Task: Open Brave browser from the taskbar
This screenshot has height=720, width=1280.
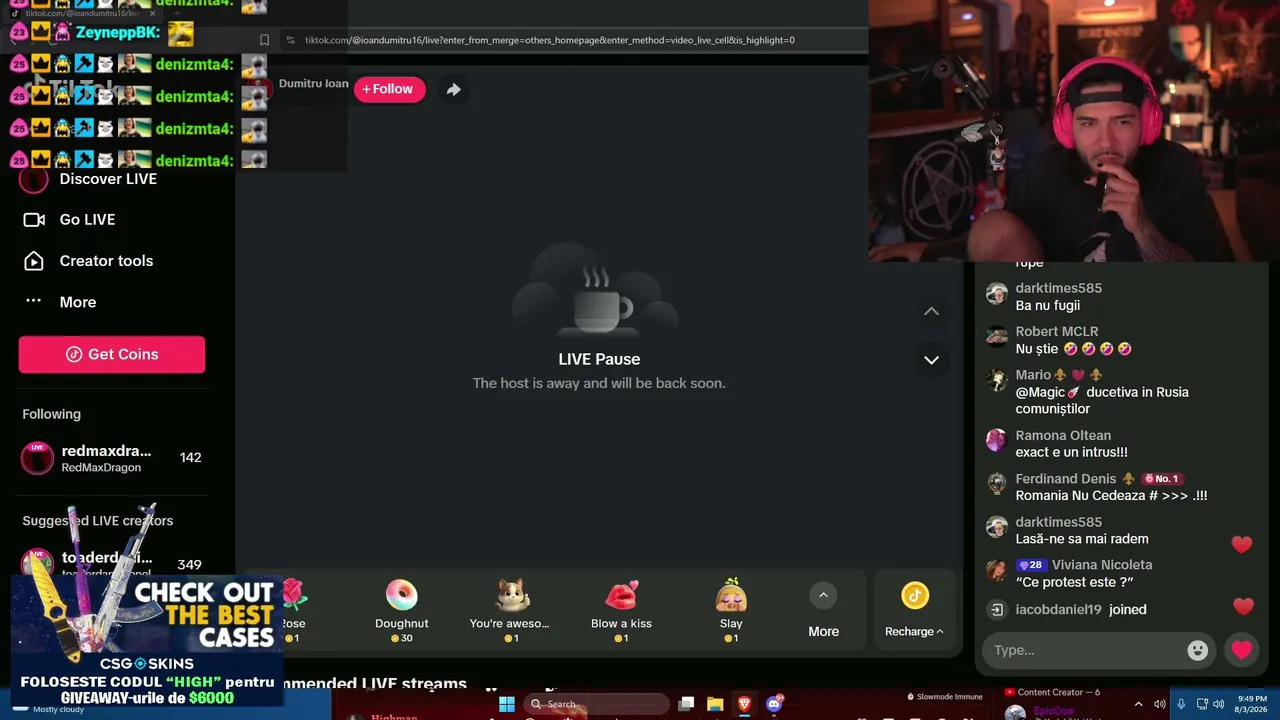Action: (x=744, y=704)
